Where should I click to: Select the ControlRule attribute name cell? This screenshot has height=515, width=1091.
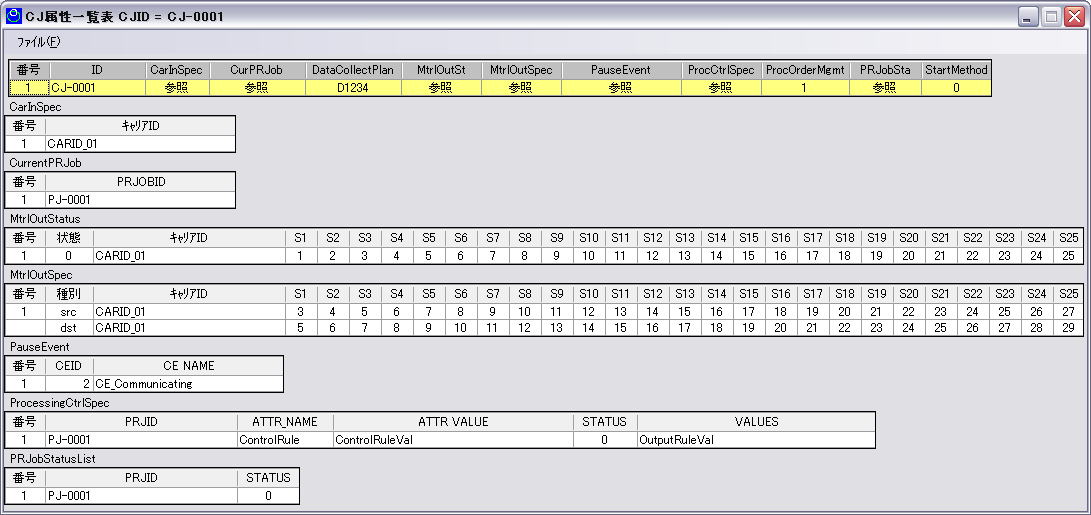pos(285,439)
